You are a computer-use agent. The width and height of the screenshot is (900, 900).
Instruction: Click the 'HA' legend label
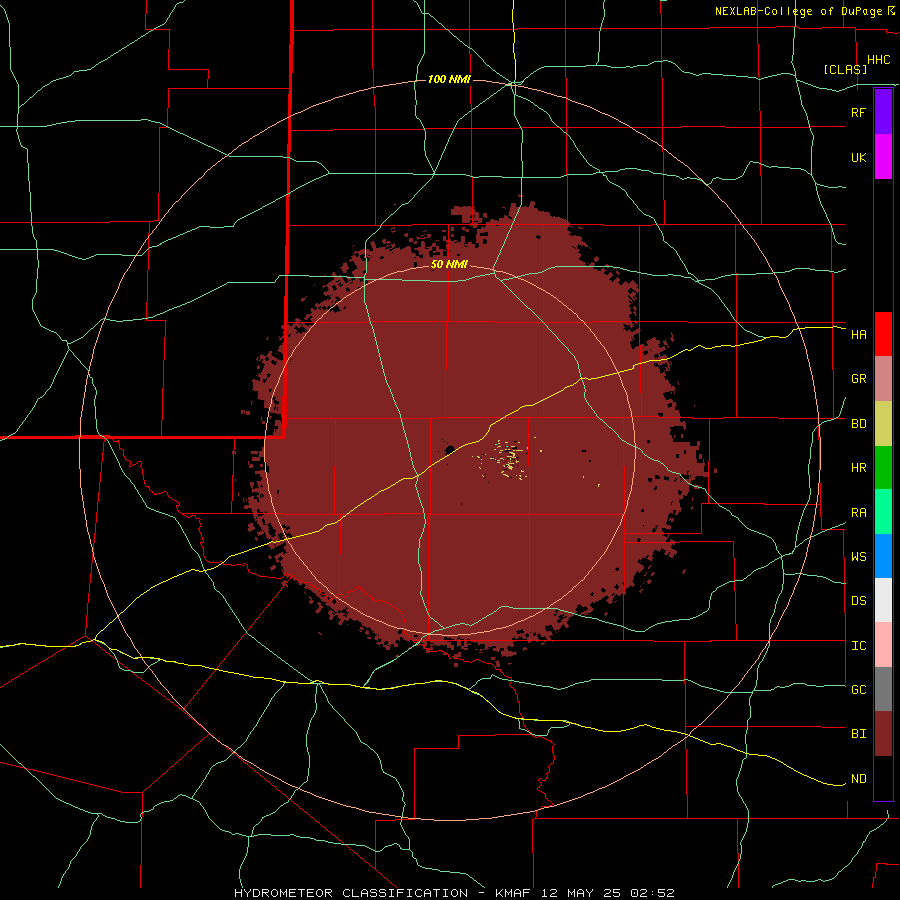tap(858, 334)
